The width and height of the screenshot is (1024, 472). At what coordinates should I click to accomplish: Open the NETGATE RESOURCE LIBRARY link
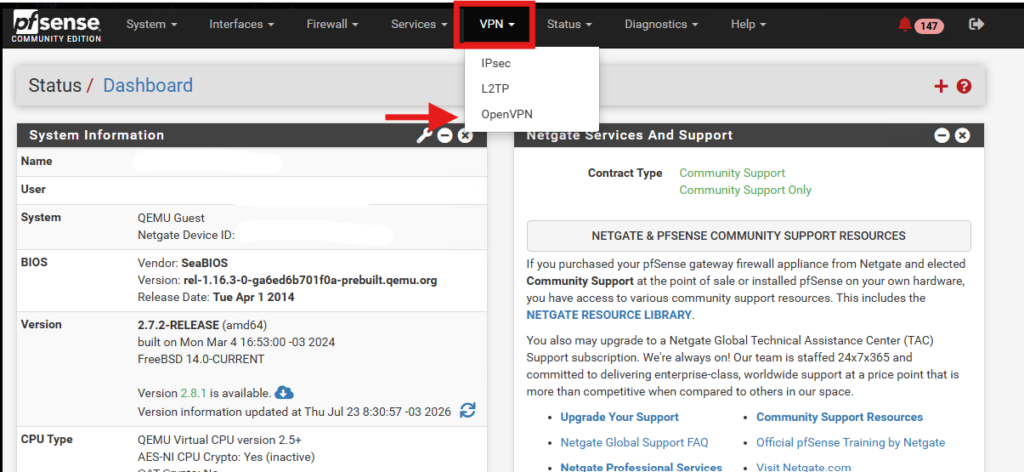coord(609,315)
